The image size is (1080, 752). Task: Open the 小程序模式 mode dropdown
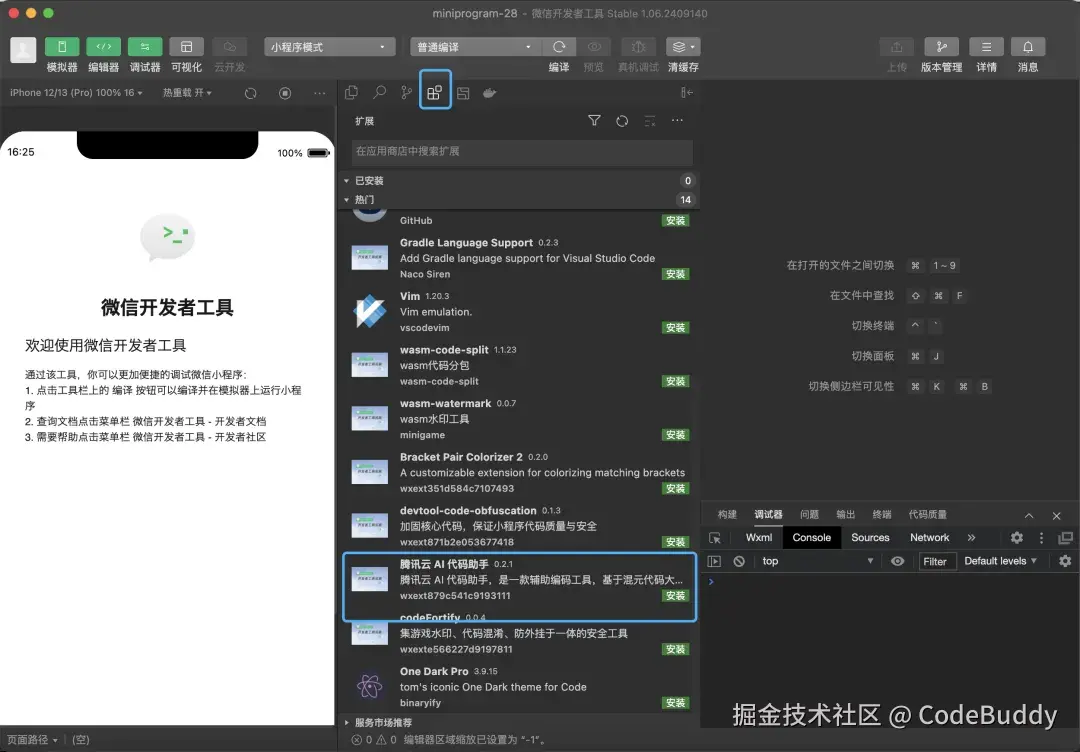coord(330,46)
